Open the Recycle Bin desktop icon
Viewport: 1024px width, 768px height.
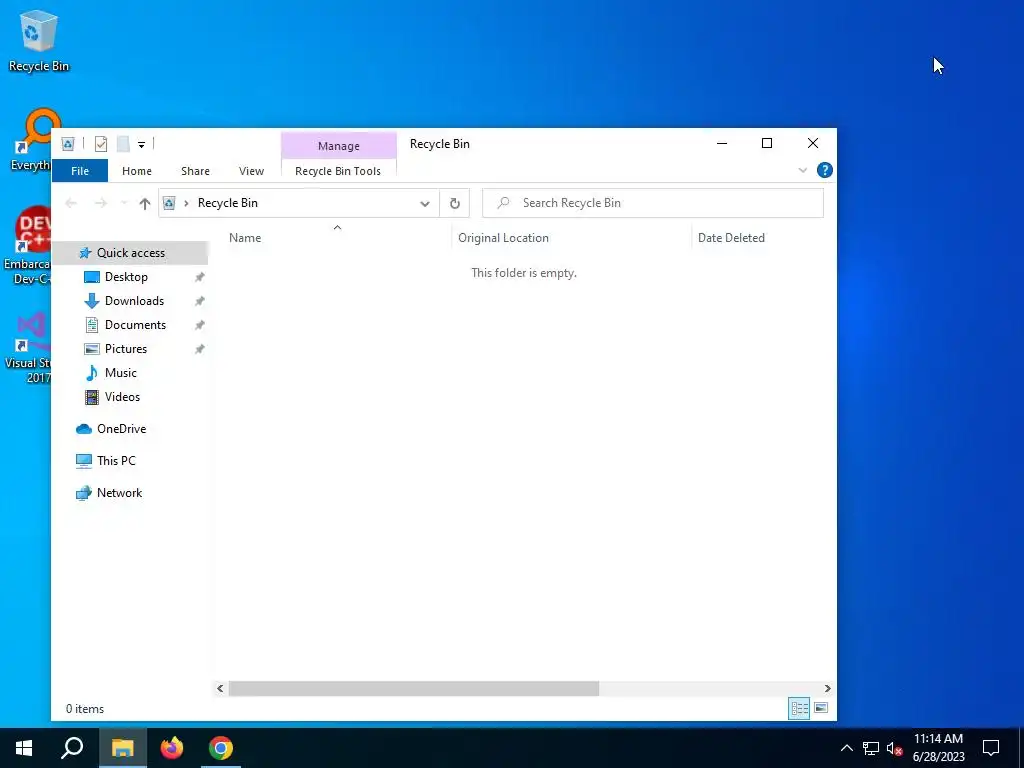tap(39, 40)
